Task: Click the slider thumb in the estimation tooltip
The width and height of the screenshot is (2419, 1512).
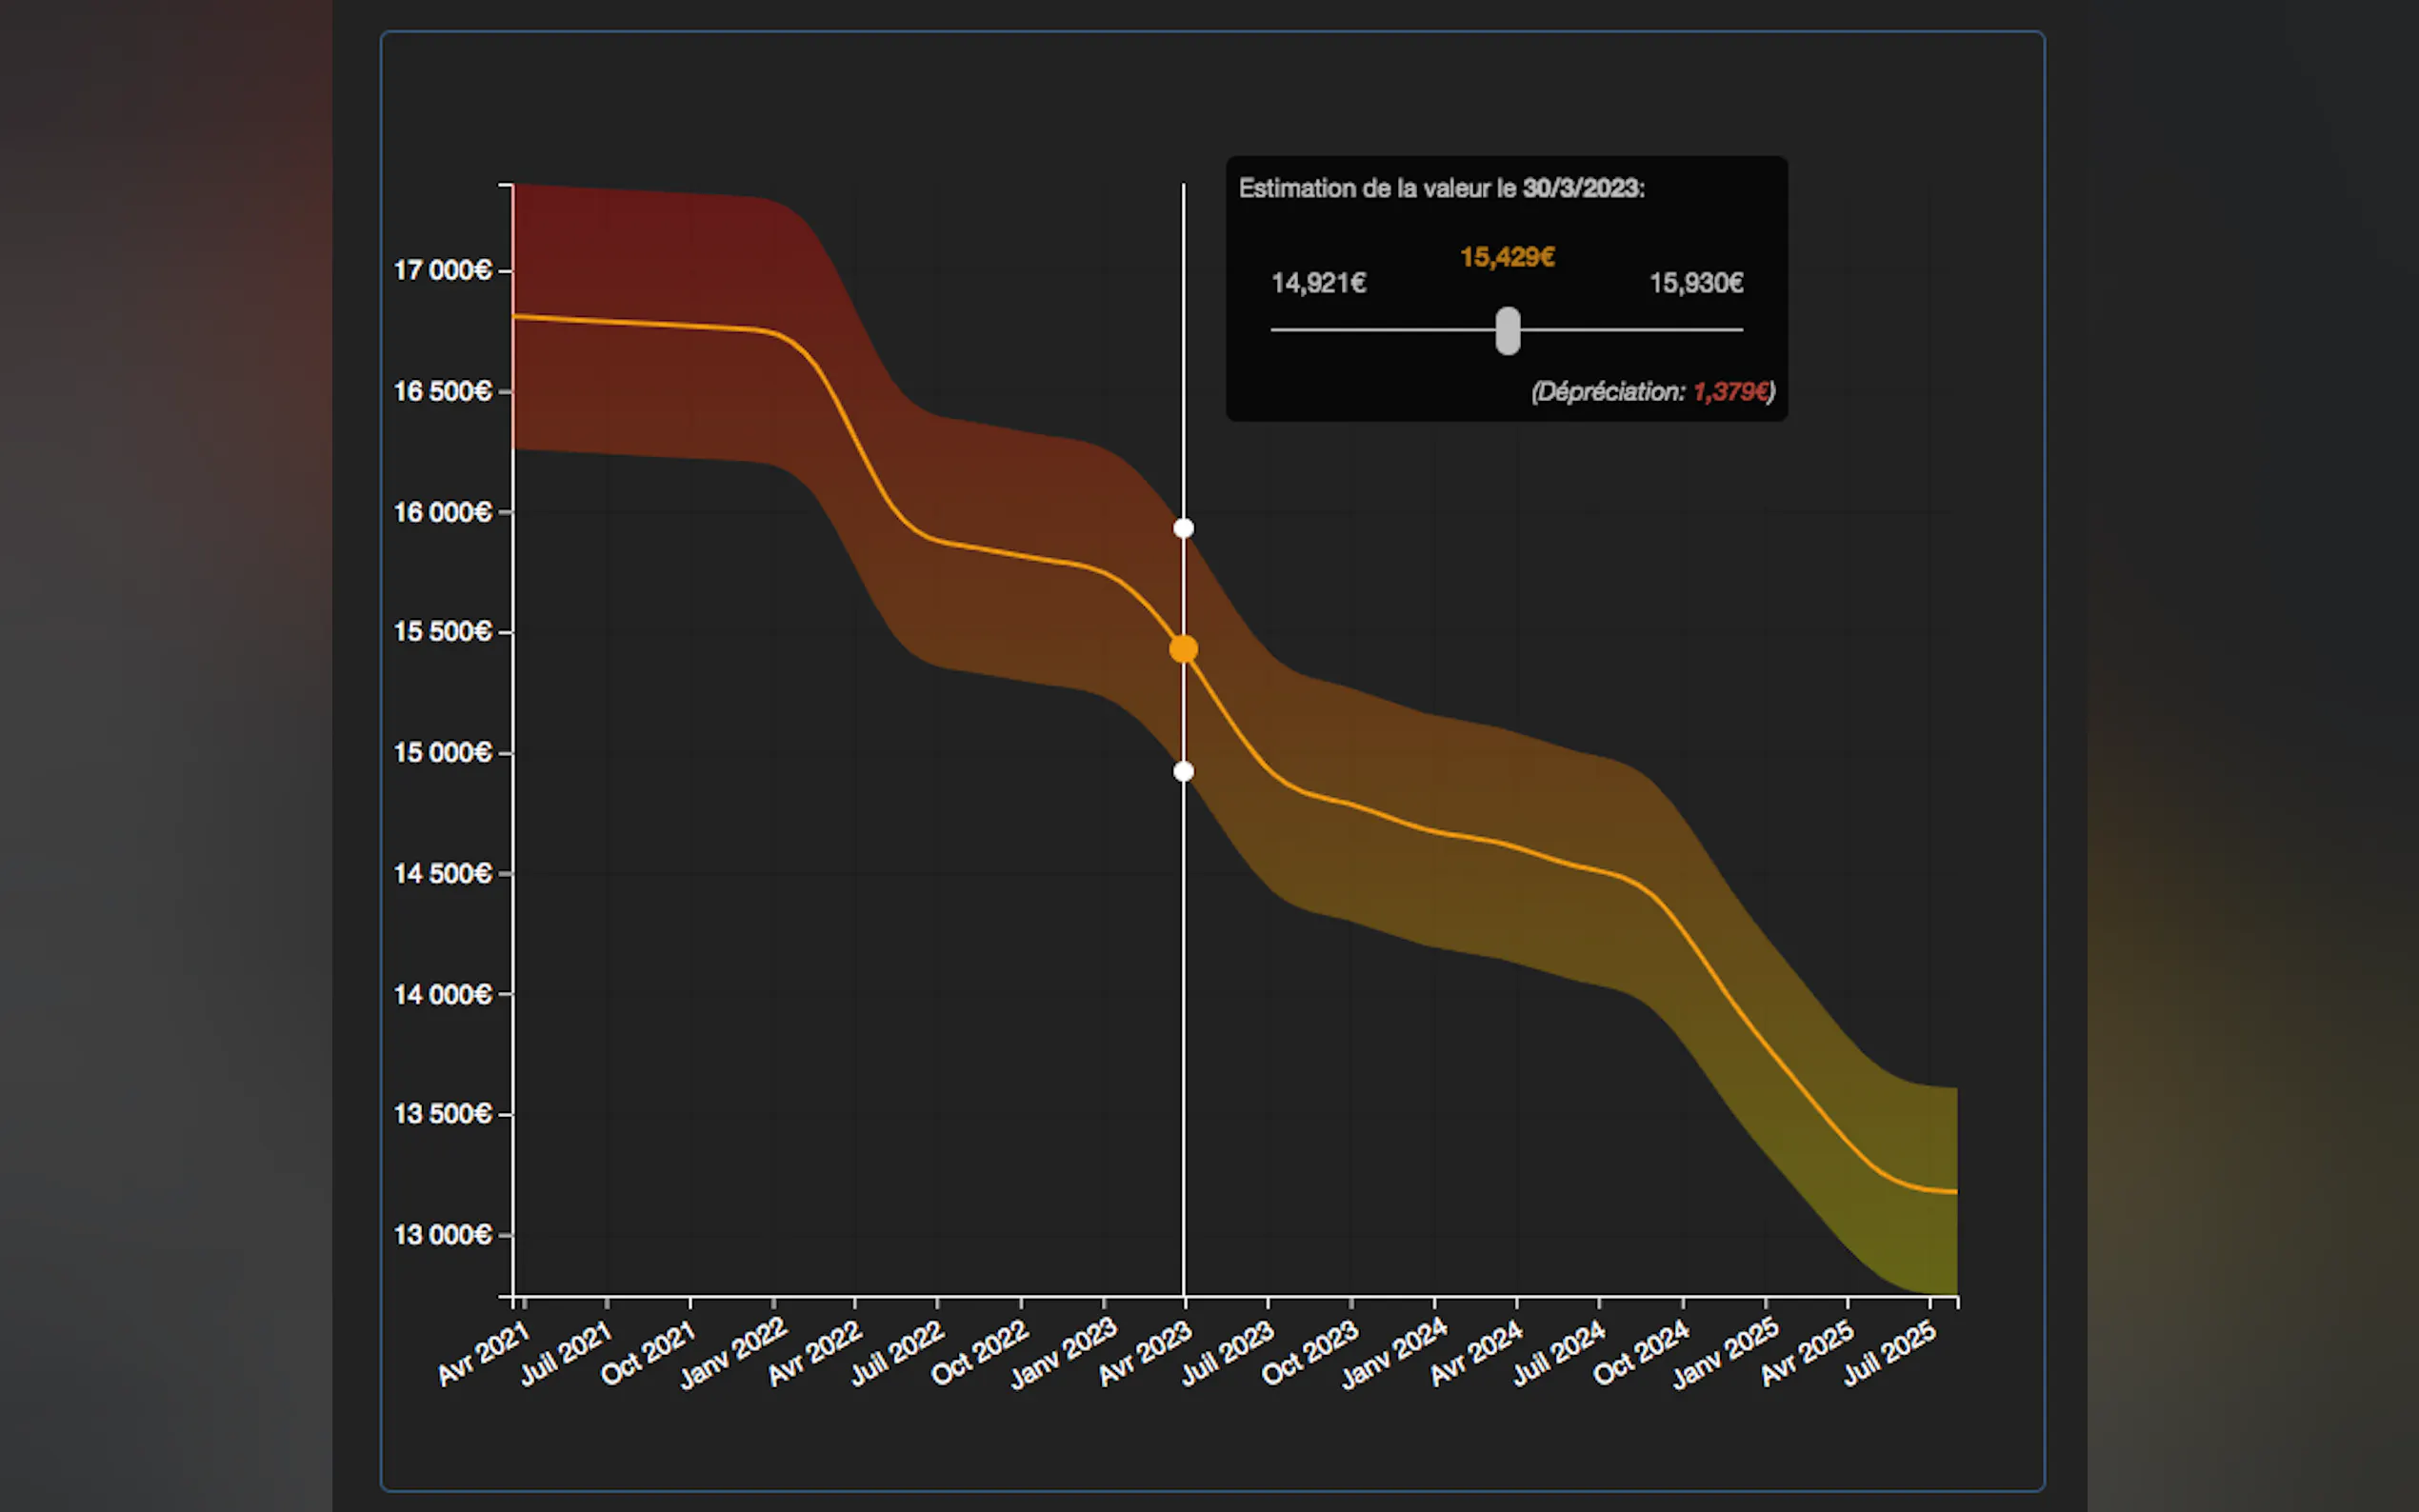Action: [x=1507, y=330]
